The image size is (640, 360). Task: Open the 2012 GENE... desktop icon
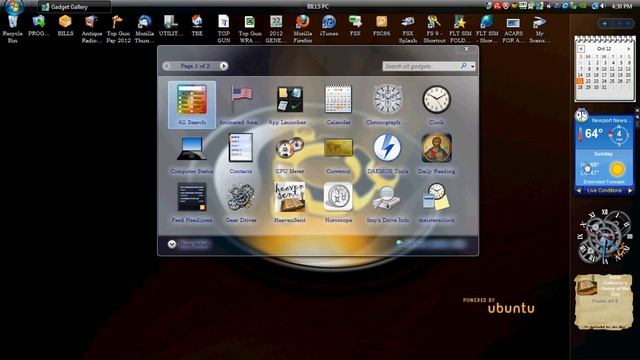[276, 29]
